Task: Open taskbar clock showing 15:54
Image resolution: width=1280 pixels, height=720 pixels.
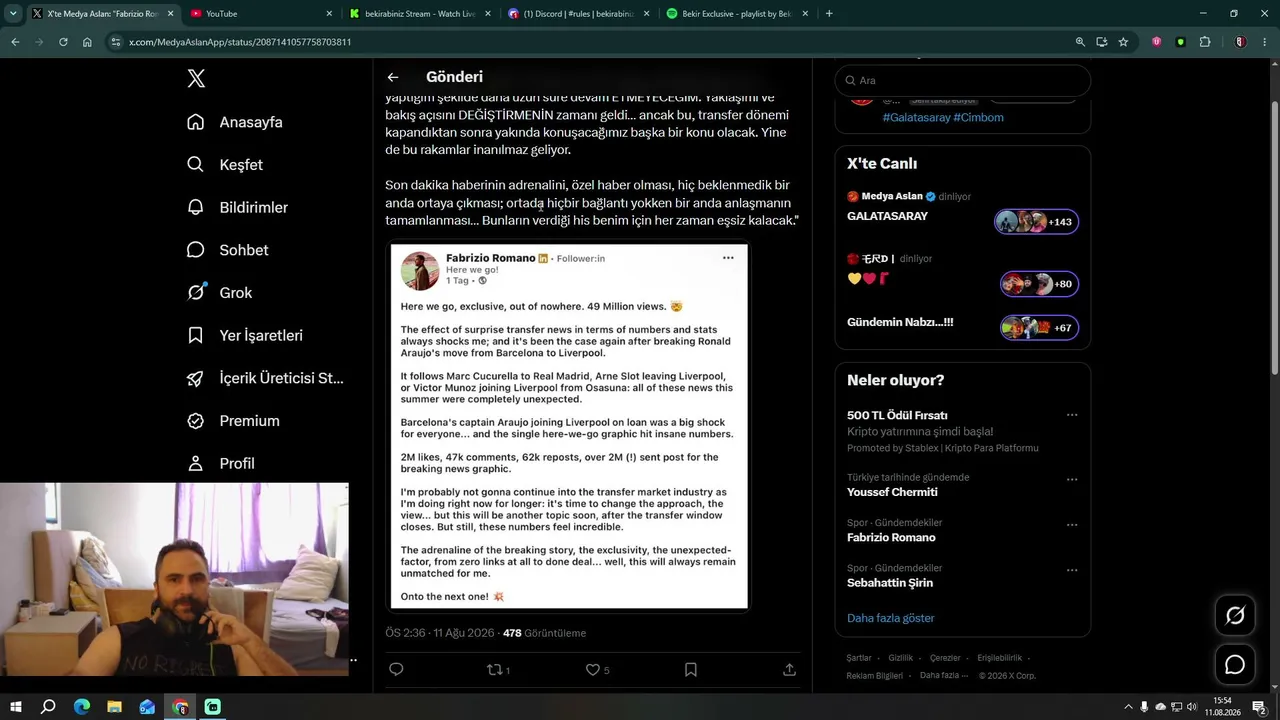Action: (x=1222, y=707)
